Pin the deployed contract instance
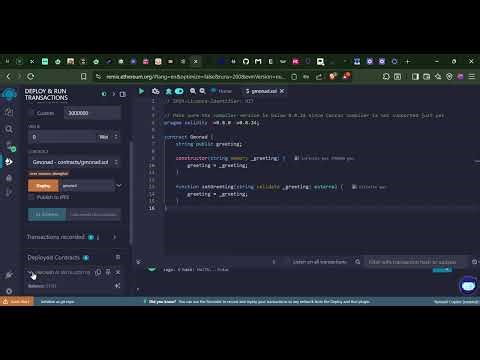This screenshot has height=360, width=480. pos(108,272)
